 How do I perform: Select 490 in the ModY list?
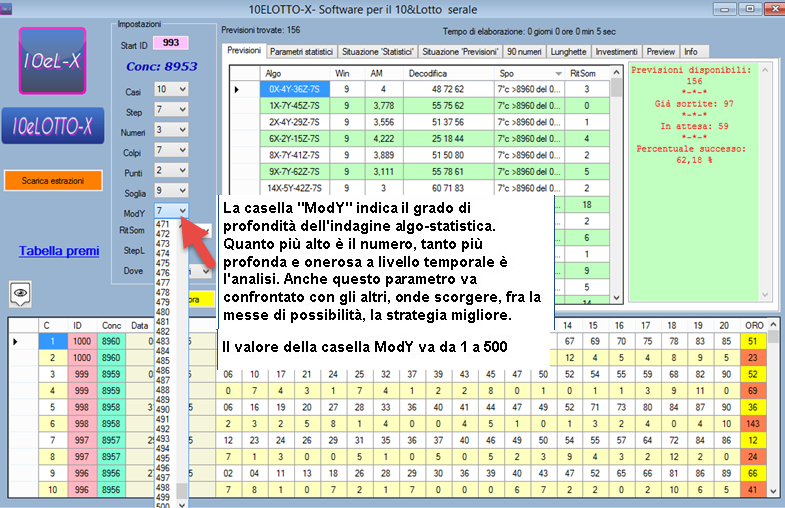click(163, 409)
